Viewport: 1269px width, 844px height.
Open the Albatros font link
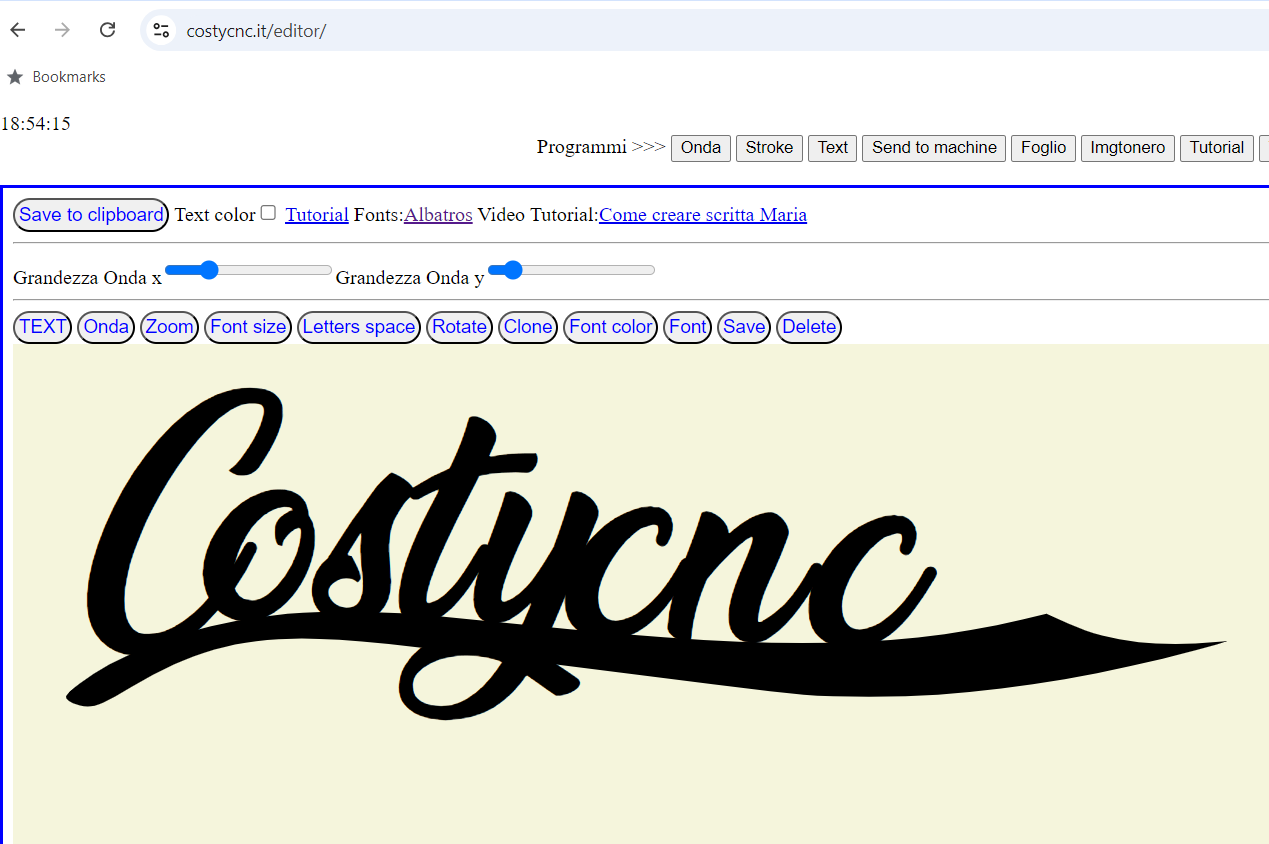(438, 215)
